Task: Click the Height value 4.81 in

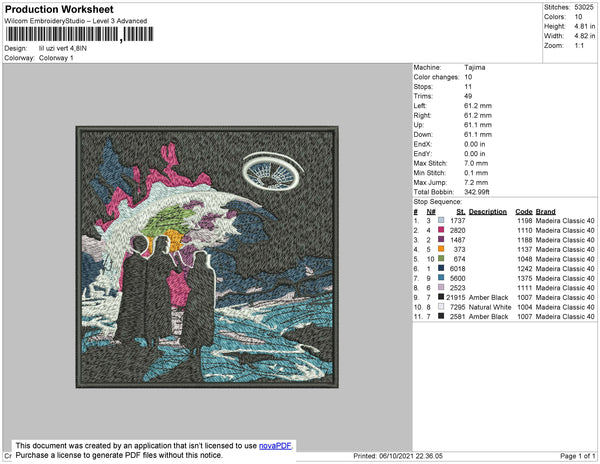Action: click(585, 26)
